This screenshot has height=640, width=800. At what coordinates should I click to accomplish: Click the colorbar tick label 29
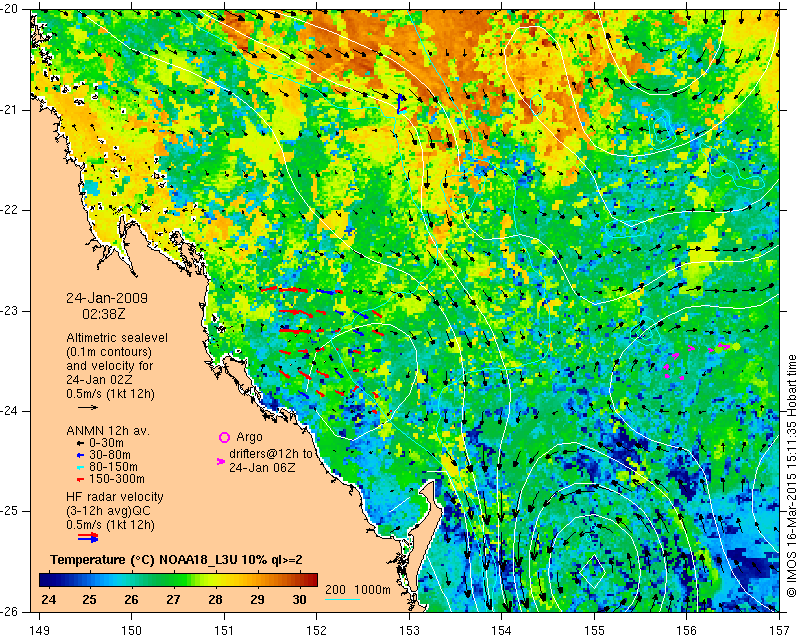click(x=257, y=599)
